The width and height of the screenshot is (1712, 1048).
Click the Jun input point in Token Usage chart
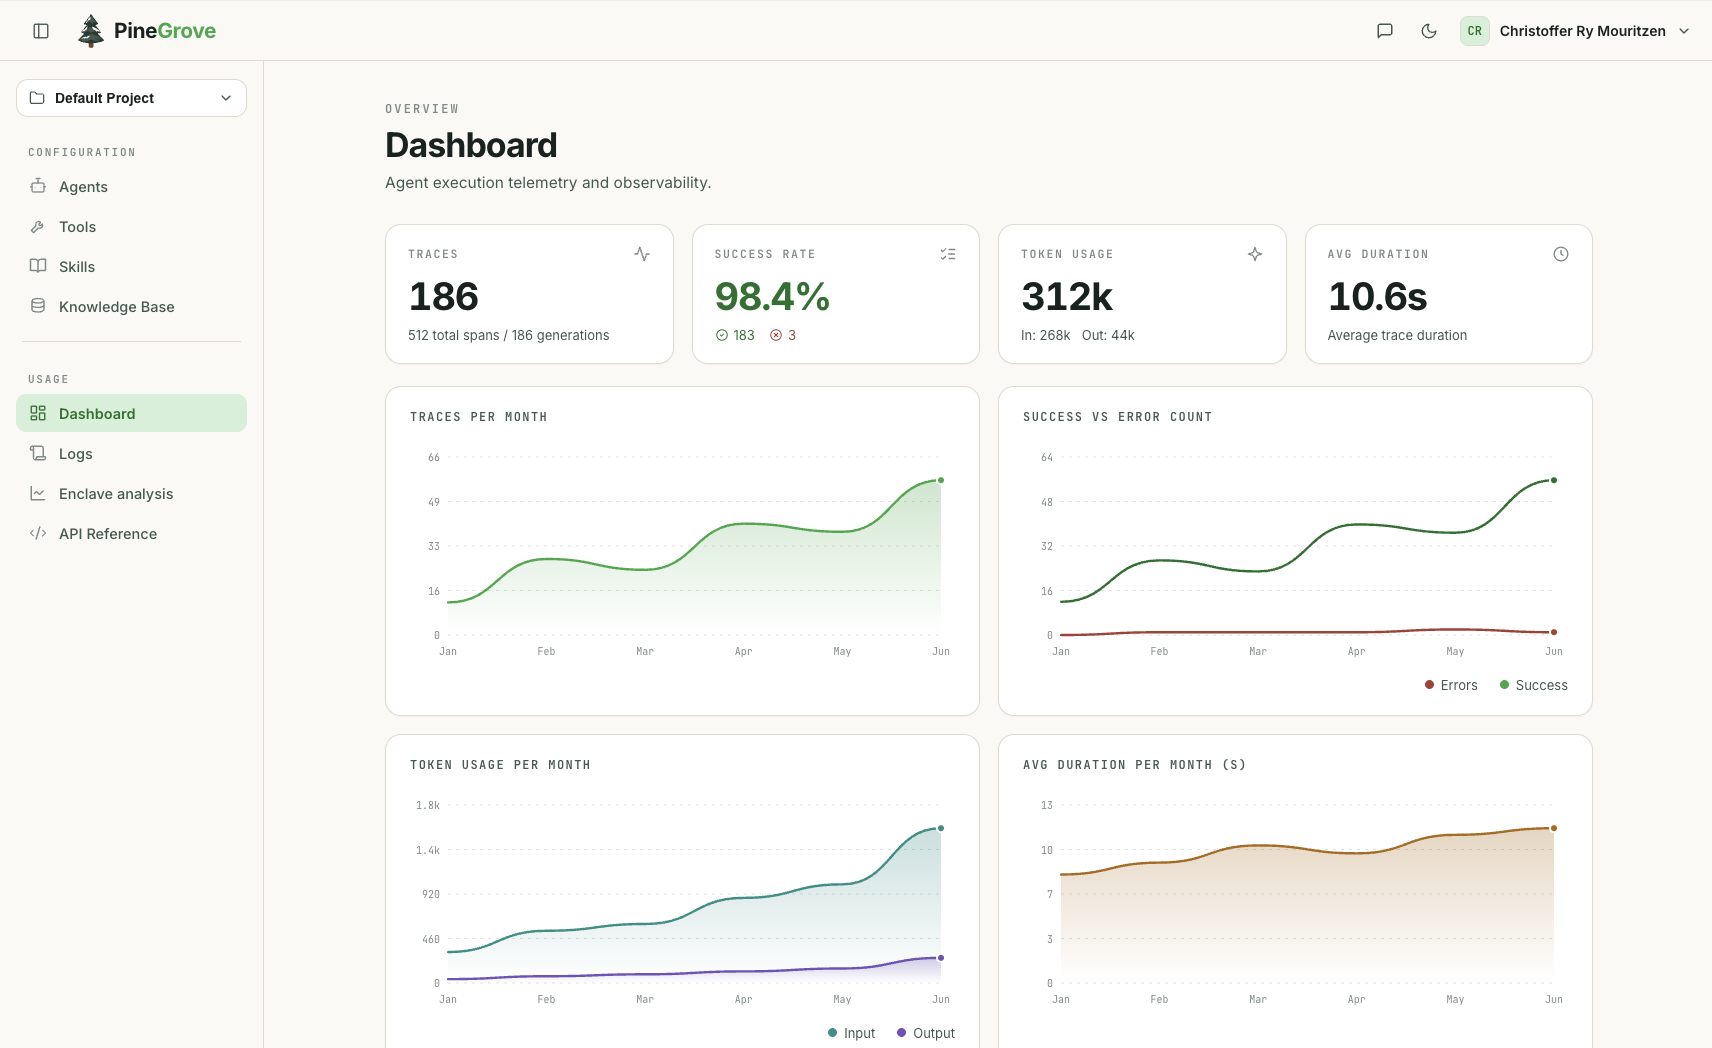point(941,828)
